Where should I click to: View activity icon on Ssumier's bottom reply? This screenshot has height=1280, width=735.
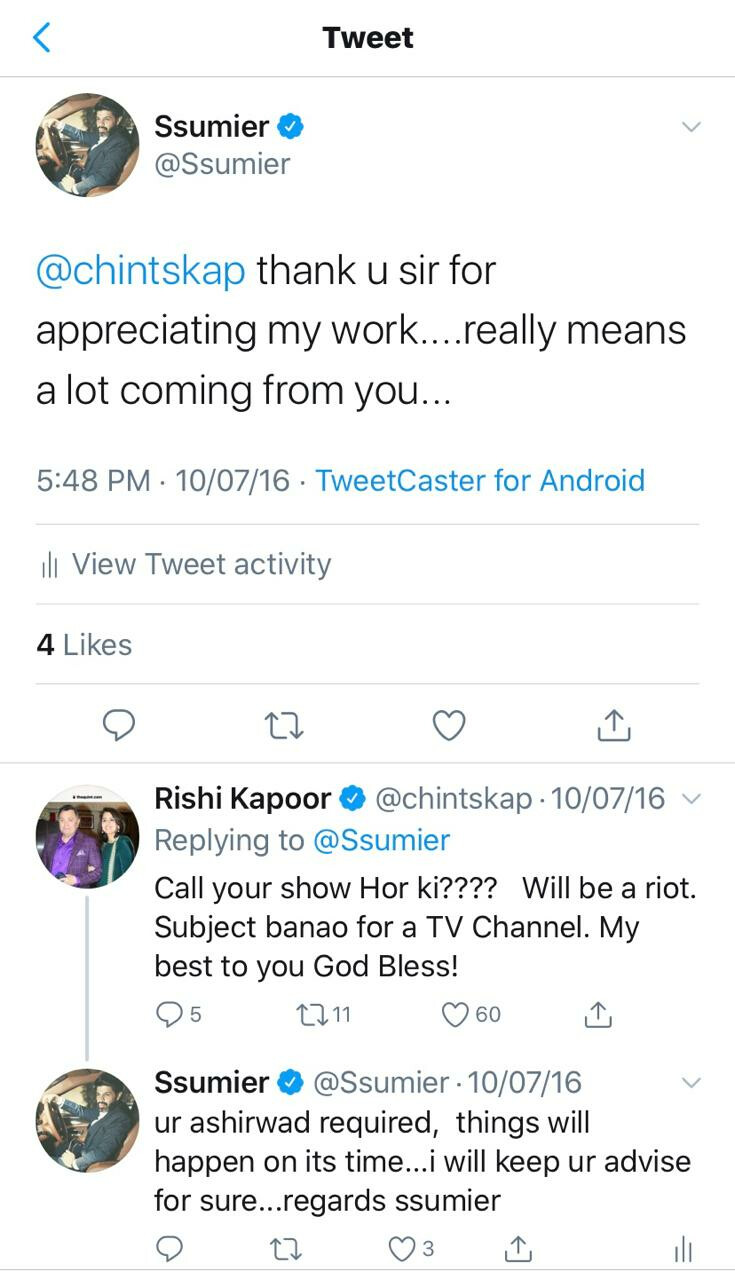pyautogui.click(x=683, y=1248)
